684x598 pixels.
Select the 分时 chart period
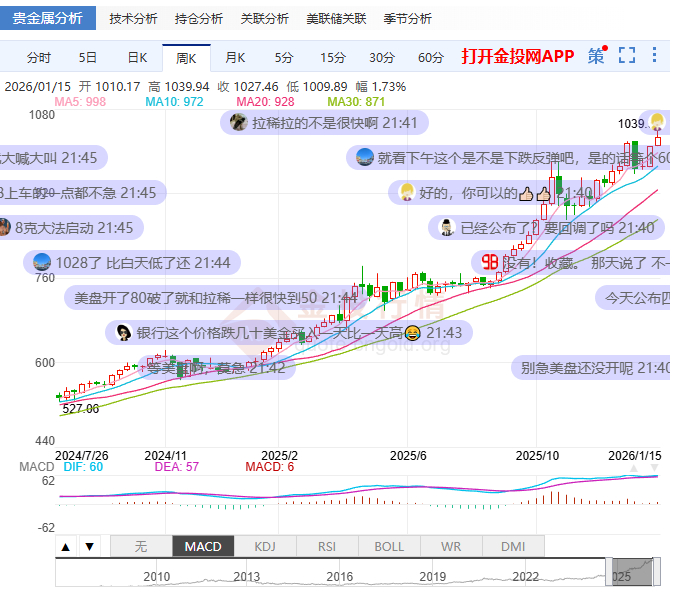point(39,58)
